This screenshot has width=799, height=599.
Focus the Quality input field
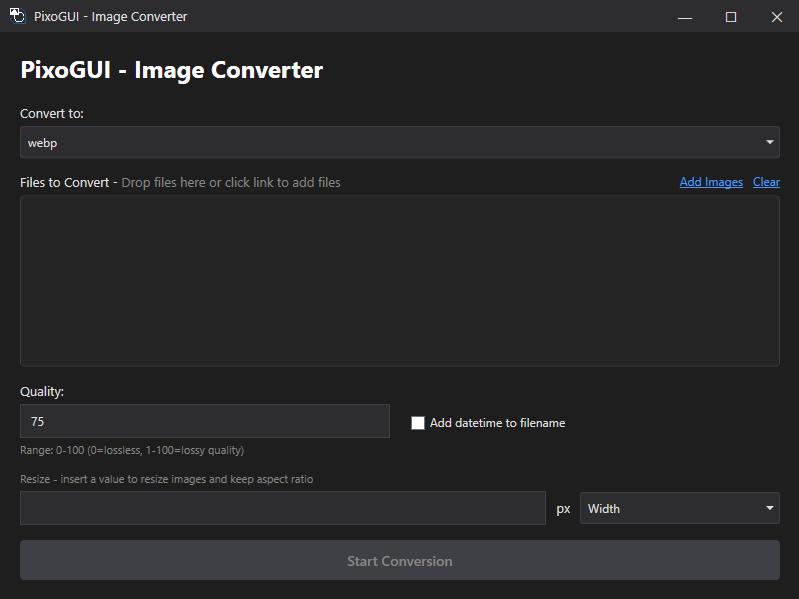coord(205,421)
